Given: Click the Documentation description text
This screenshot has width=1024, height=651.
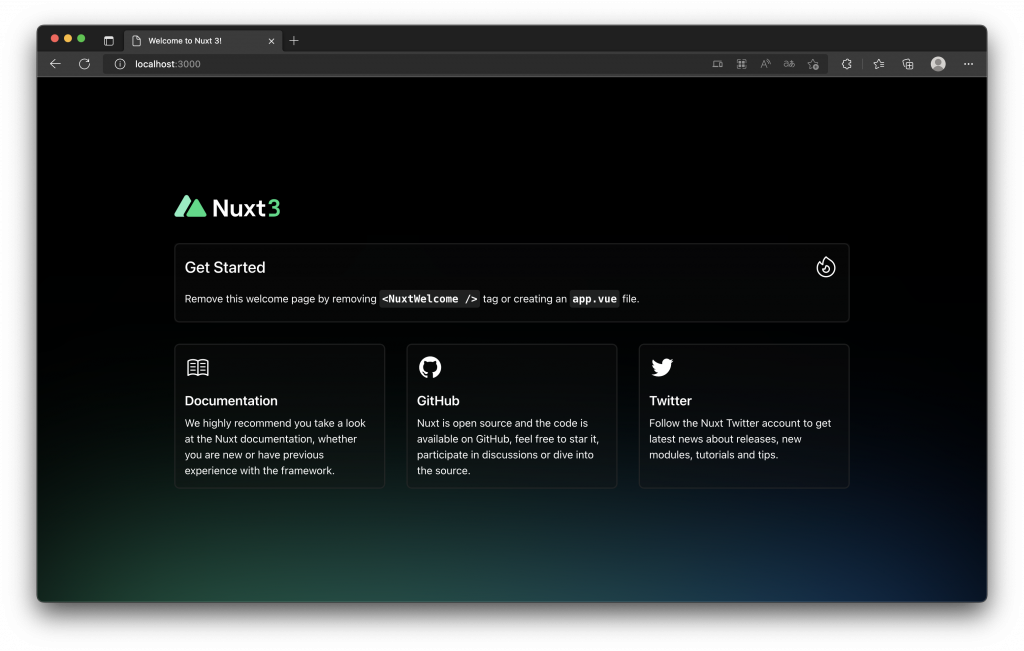Looking at the screenshot, I should (x=276, y=447).
